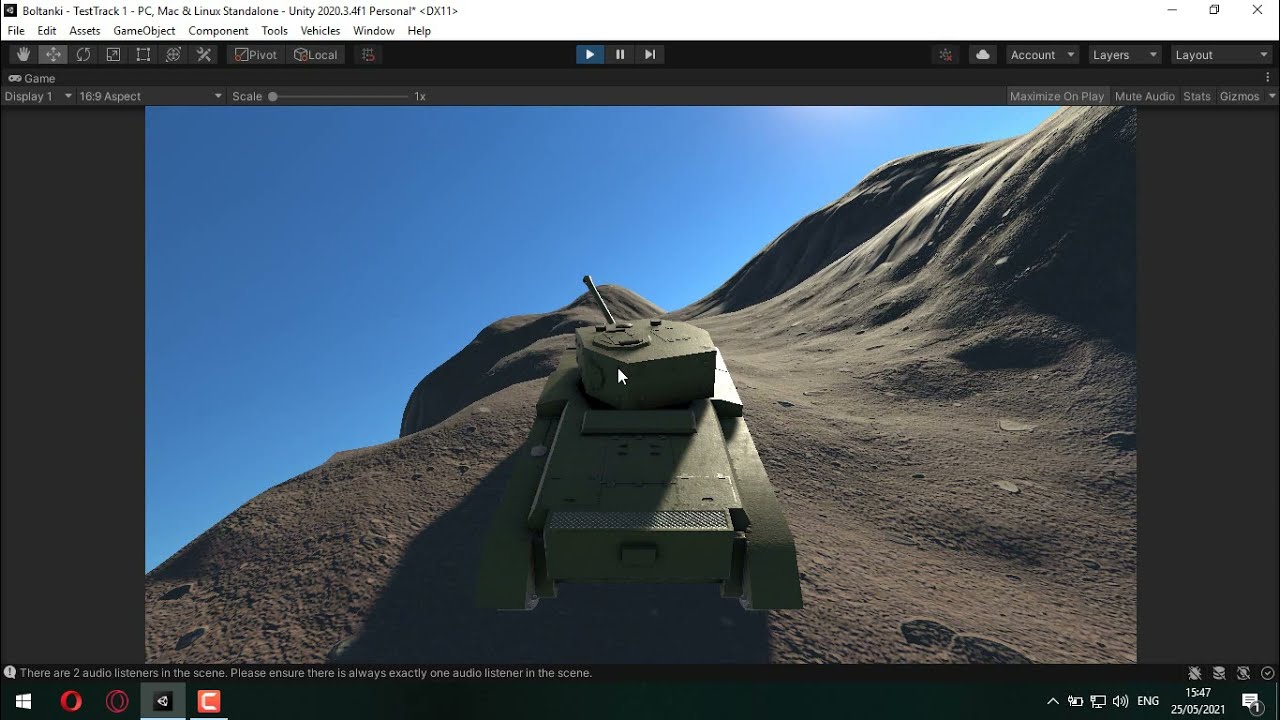
Task: Select the Scale tool
Action: tap(114, 55)
